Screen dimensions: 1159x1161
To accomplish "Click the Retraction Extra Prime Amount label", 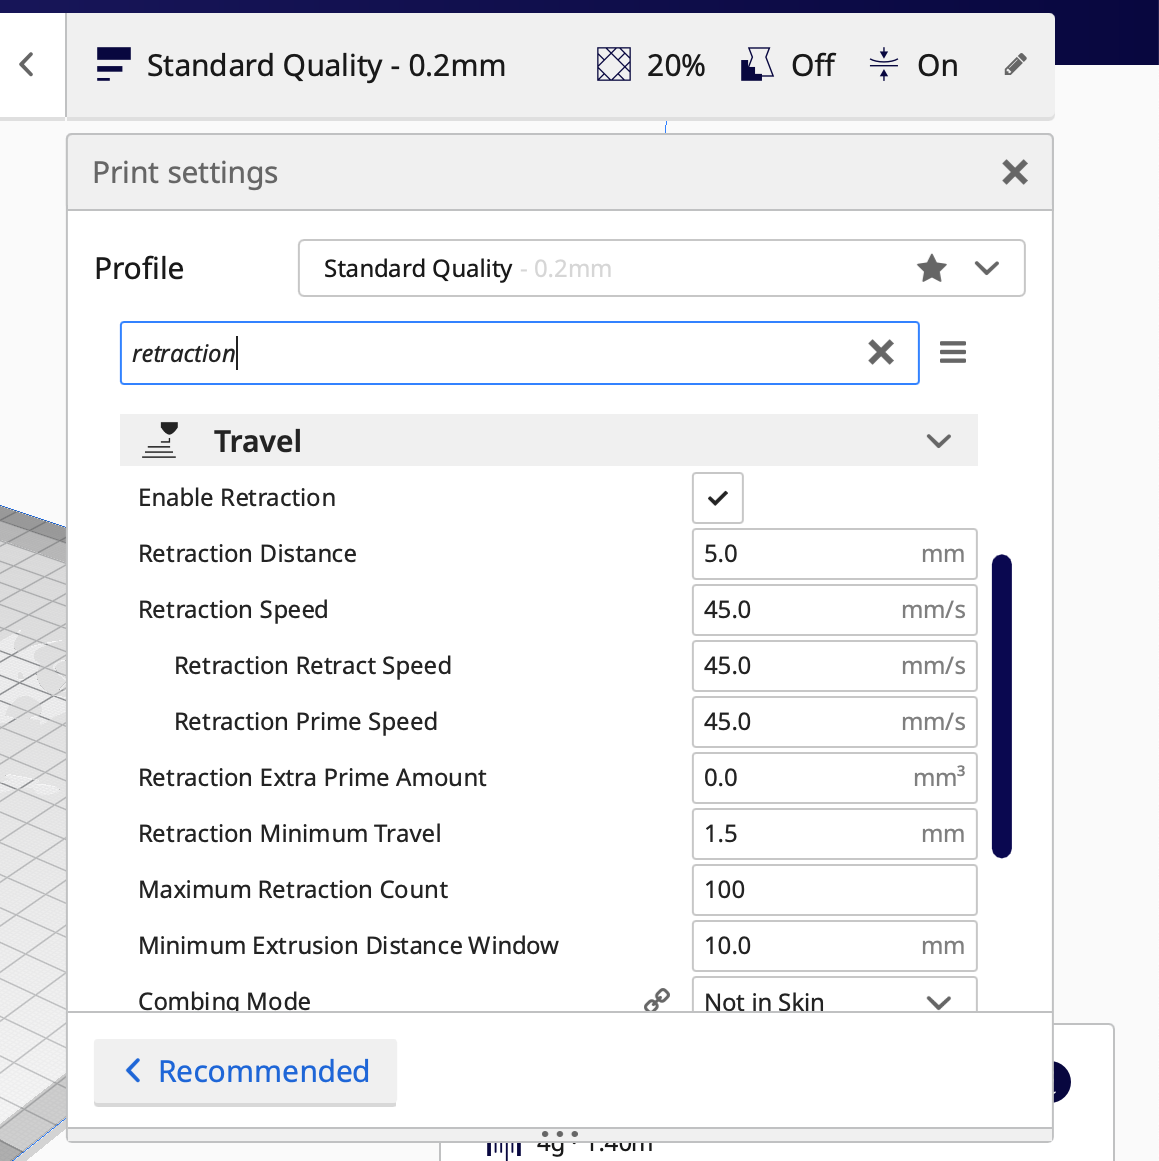I will pyautogui.click(x=313, y=777).
